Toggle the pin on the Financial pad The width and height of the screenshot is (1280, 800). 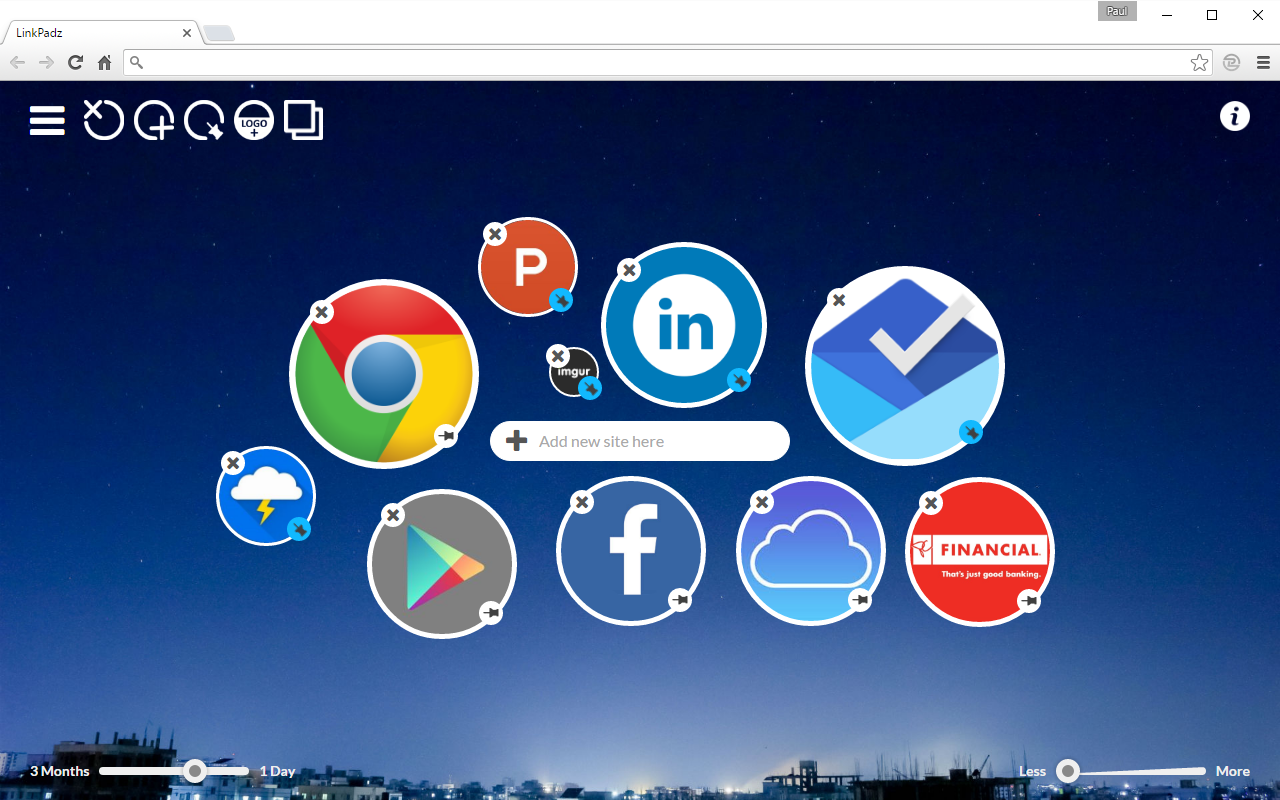(x=1029, y=601)
